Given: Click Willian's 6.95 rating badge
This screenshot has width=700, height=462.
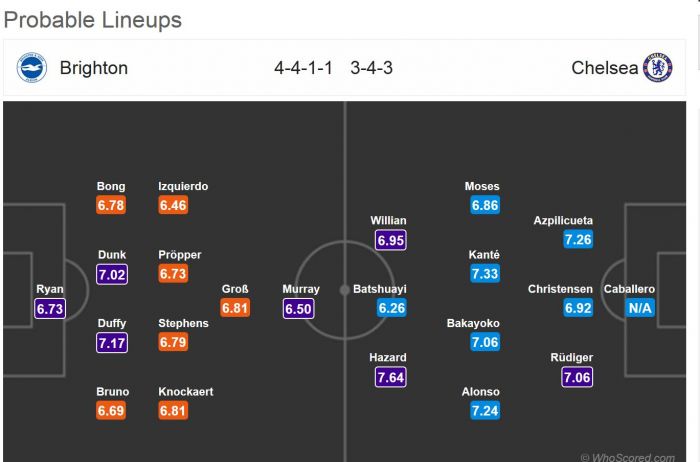Looking at the screenshot, I should [391, 239].
